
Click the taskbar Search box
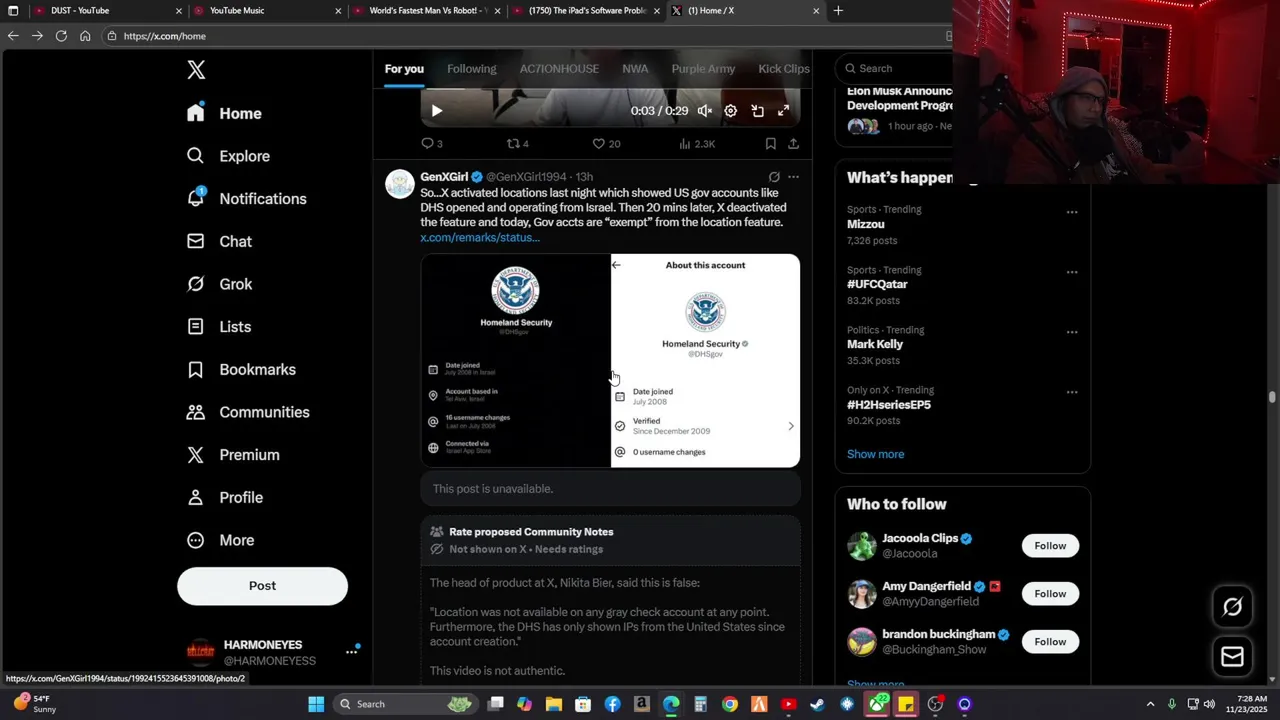(405, 704)
